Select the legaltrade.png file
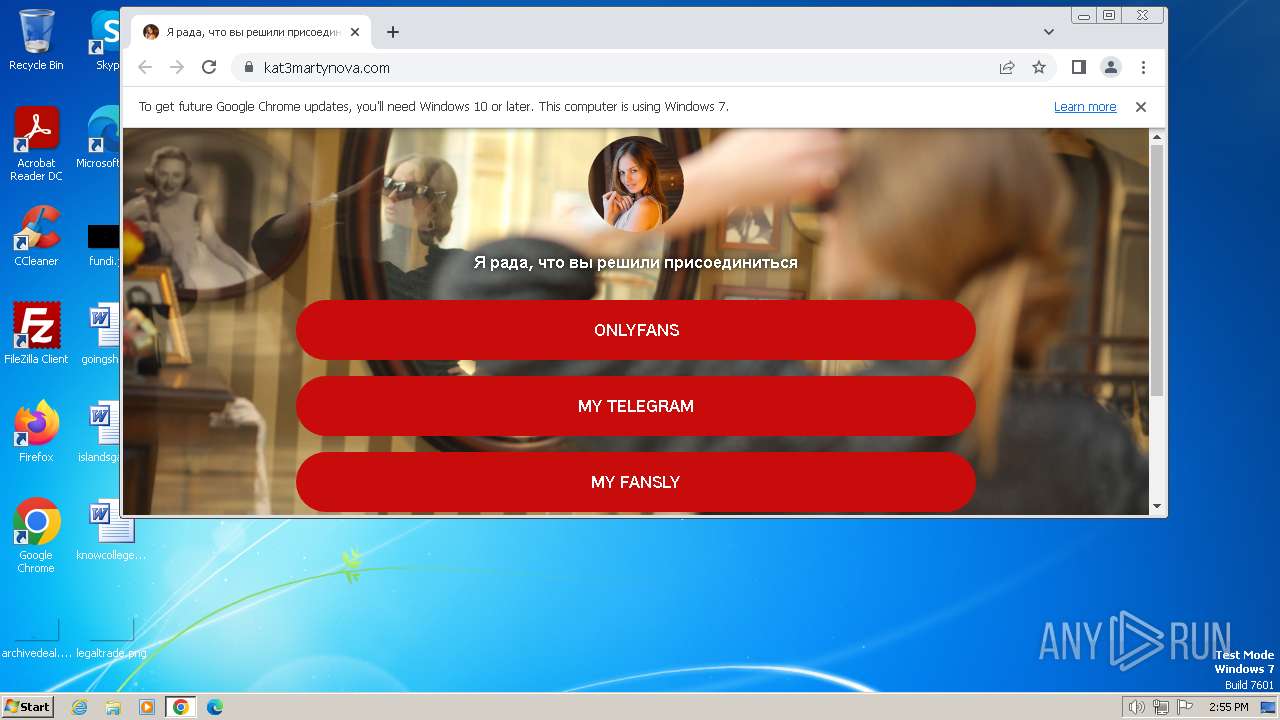 (111, 638)
